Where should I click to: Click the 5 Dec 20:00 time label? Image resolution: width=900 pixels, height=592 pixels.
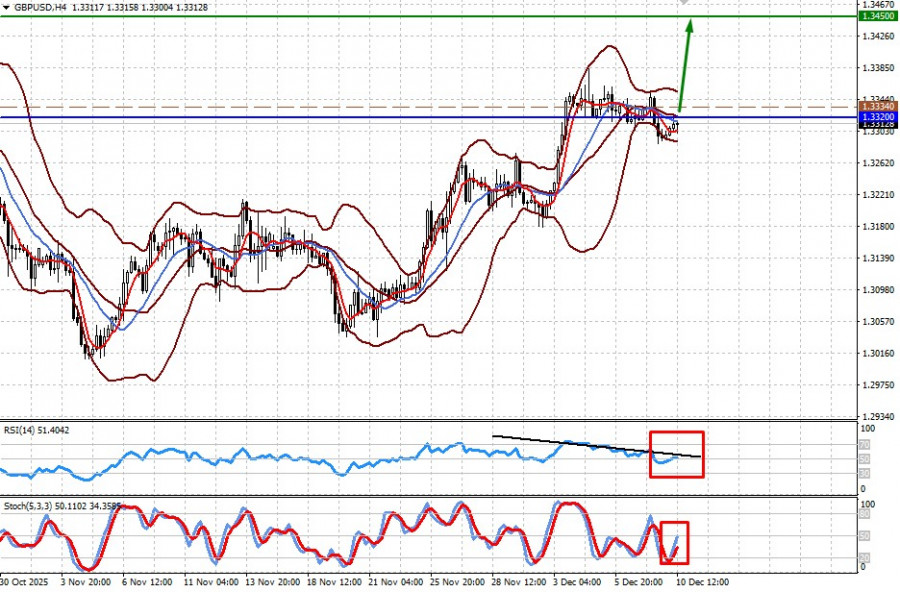click(x=640, y=582)
